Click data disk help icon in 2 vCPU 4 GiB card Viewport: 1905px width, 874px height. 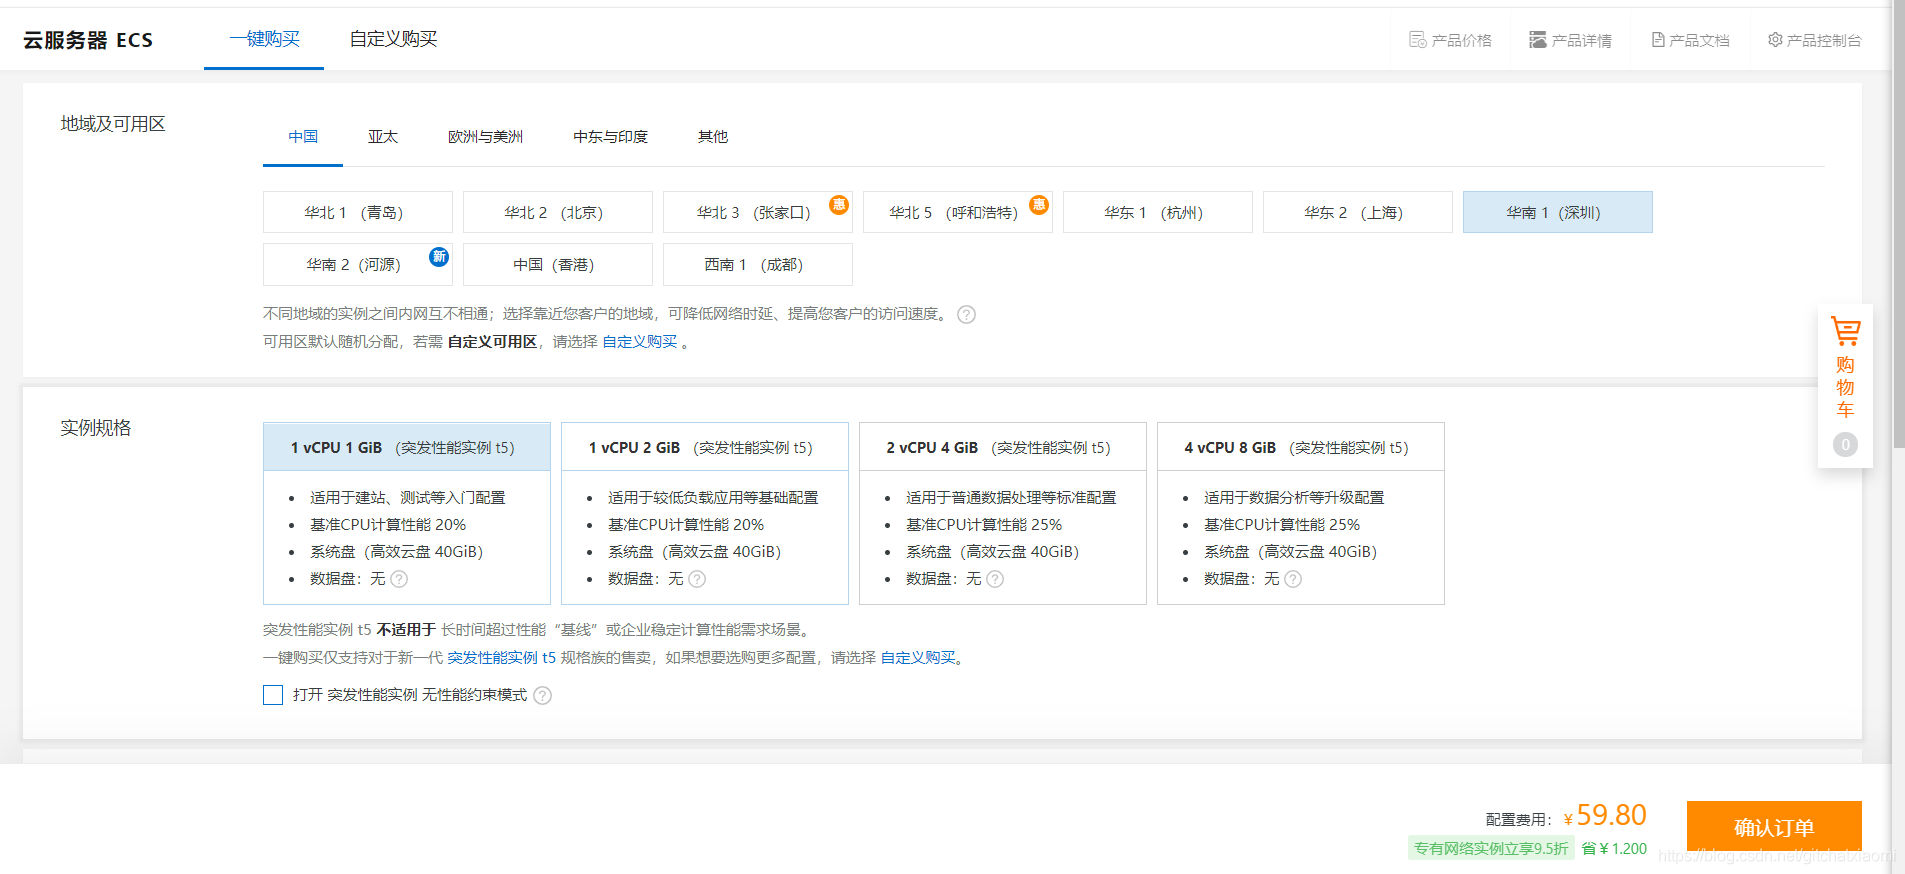pos(995,579)
